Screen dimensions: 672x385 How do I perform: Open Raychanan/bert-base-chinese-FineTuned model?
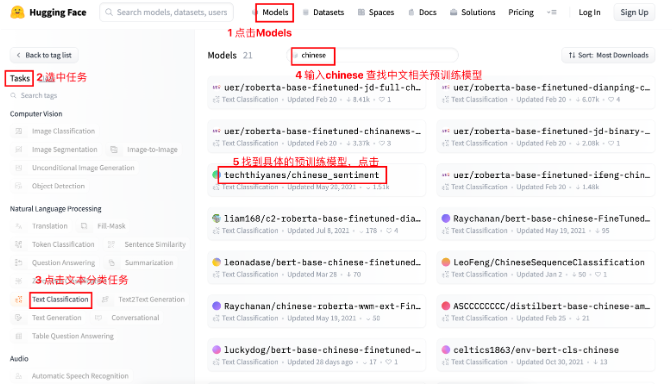point(546,224)
